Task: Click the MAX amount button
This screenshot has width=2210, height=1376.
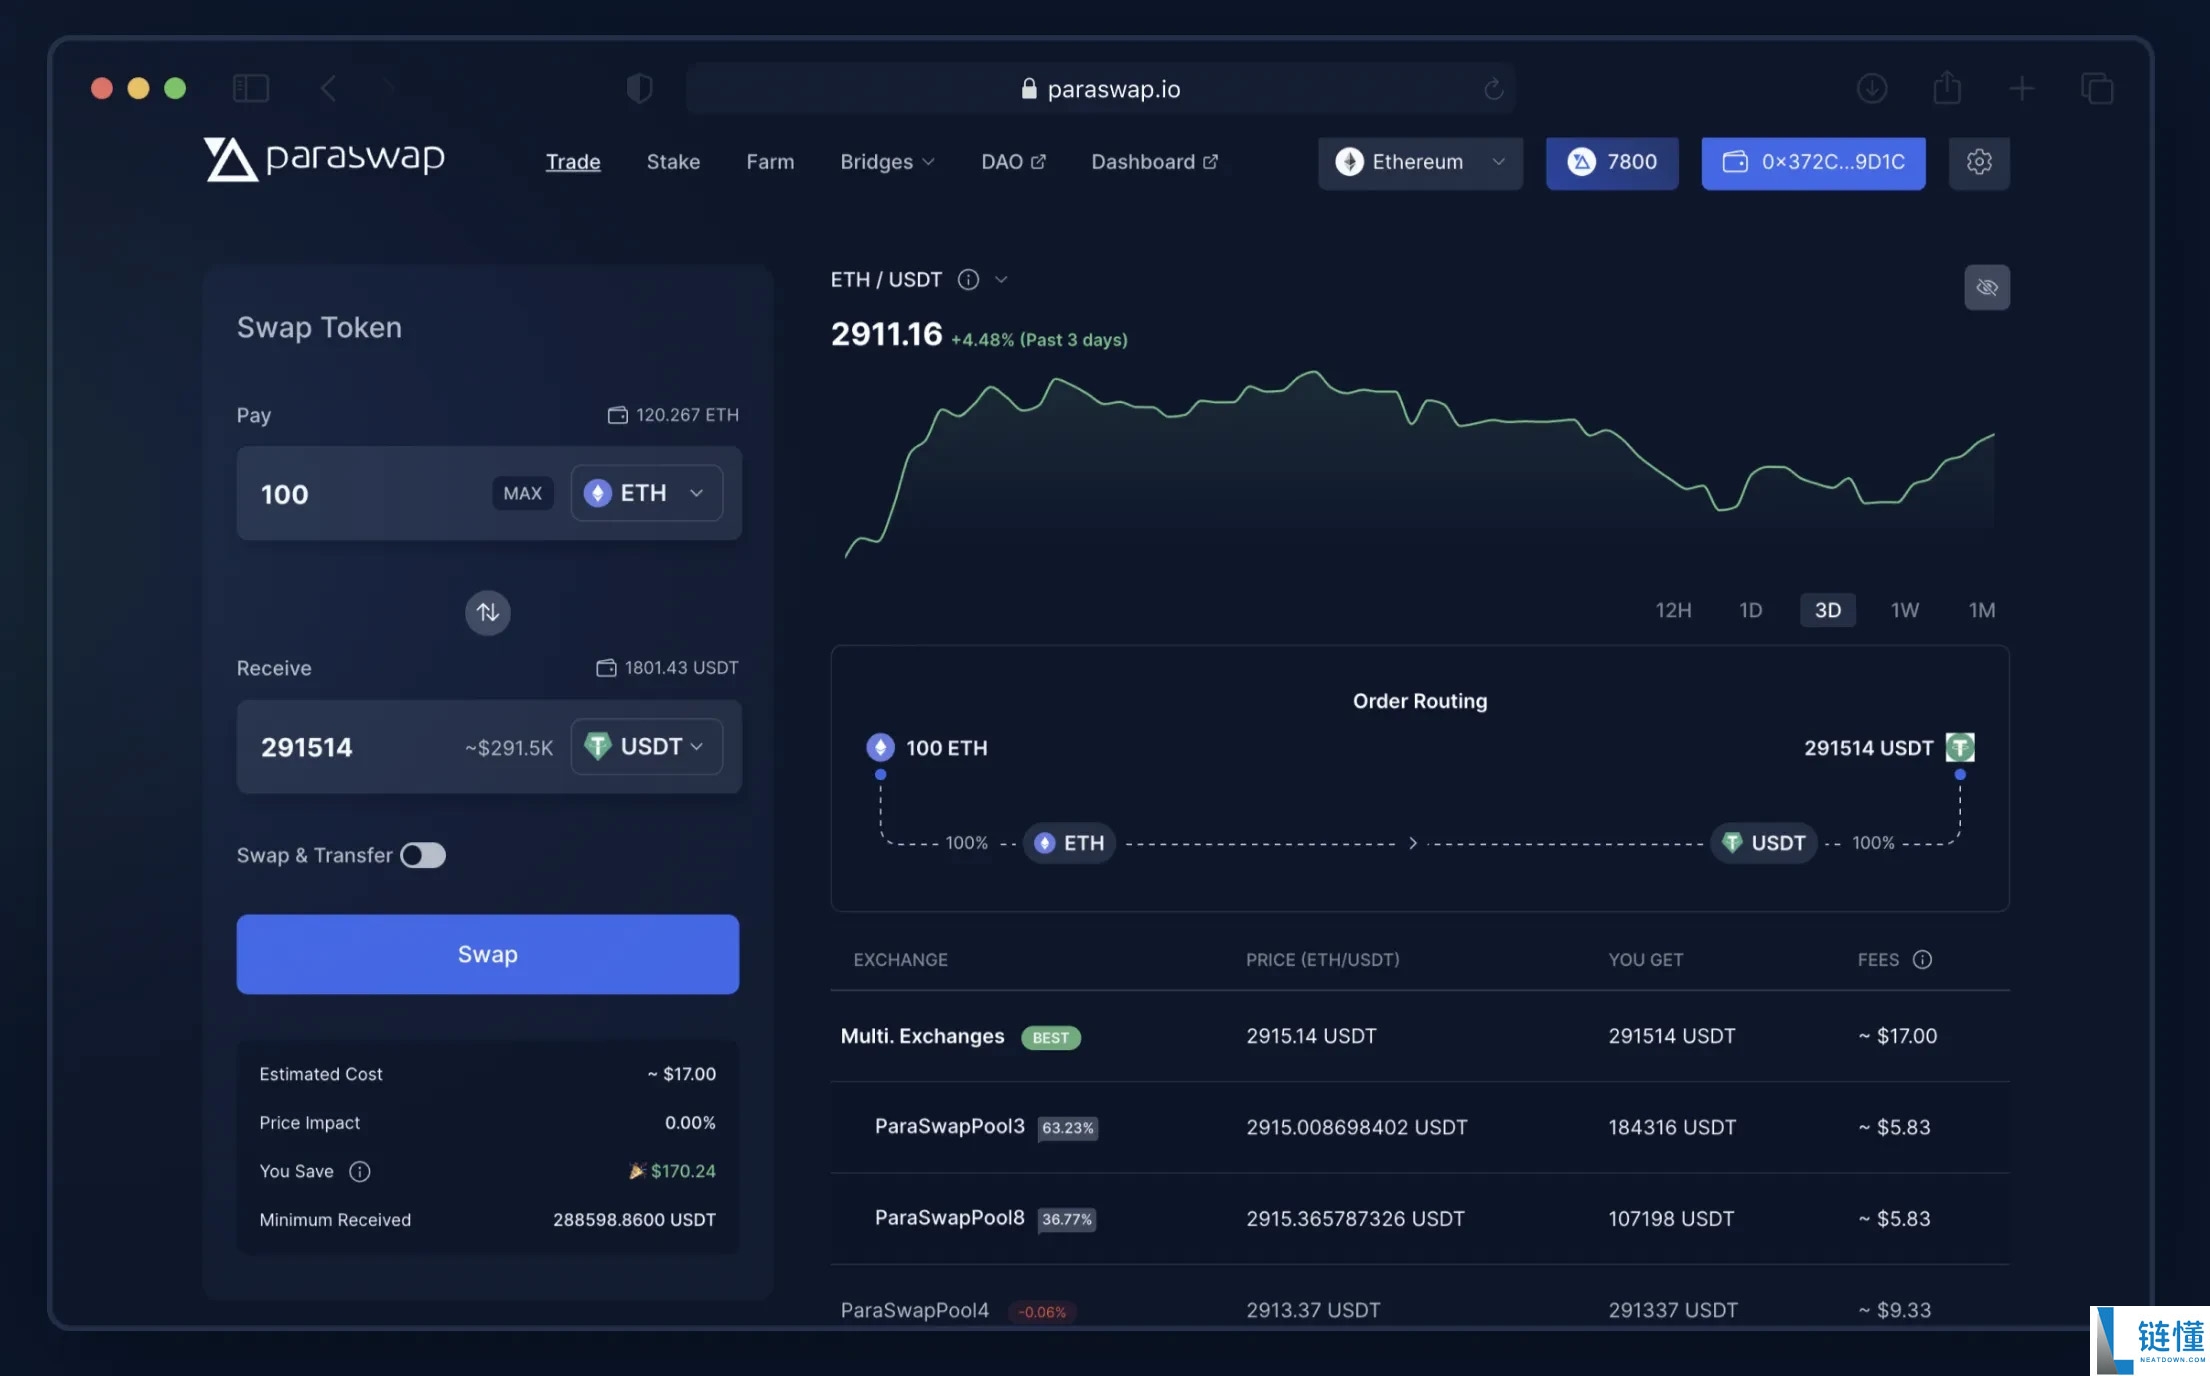Action: click(x=522, y=493)
